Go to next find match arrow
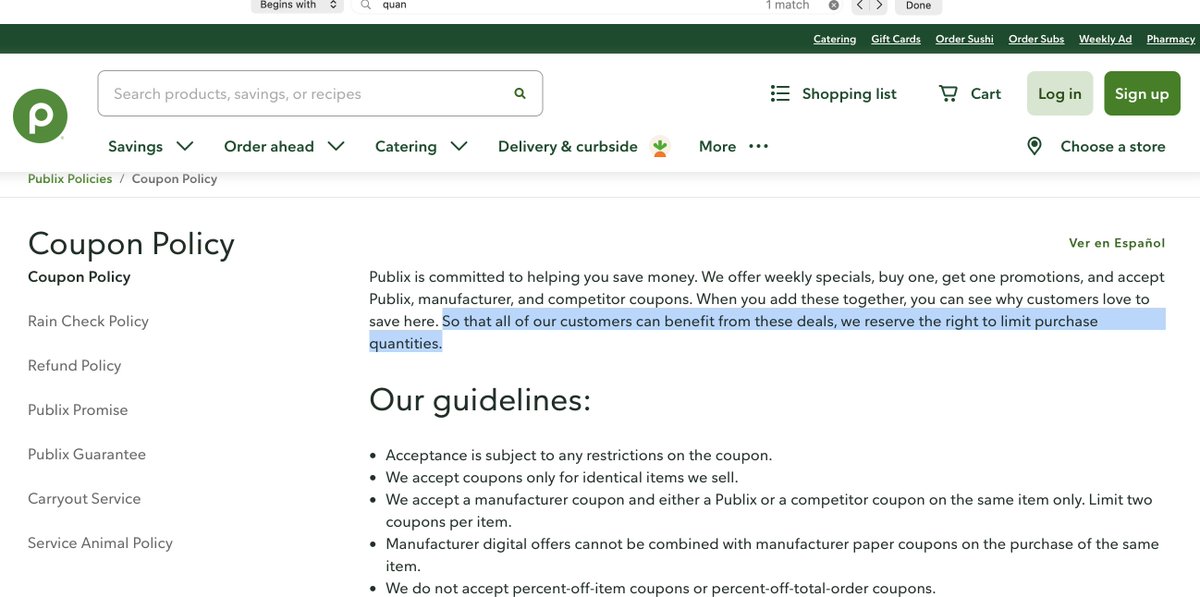 point(879,5)
